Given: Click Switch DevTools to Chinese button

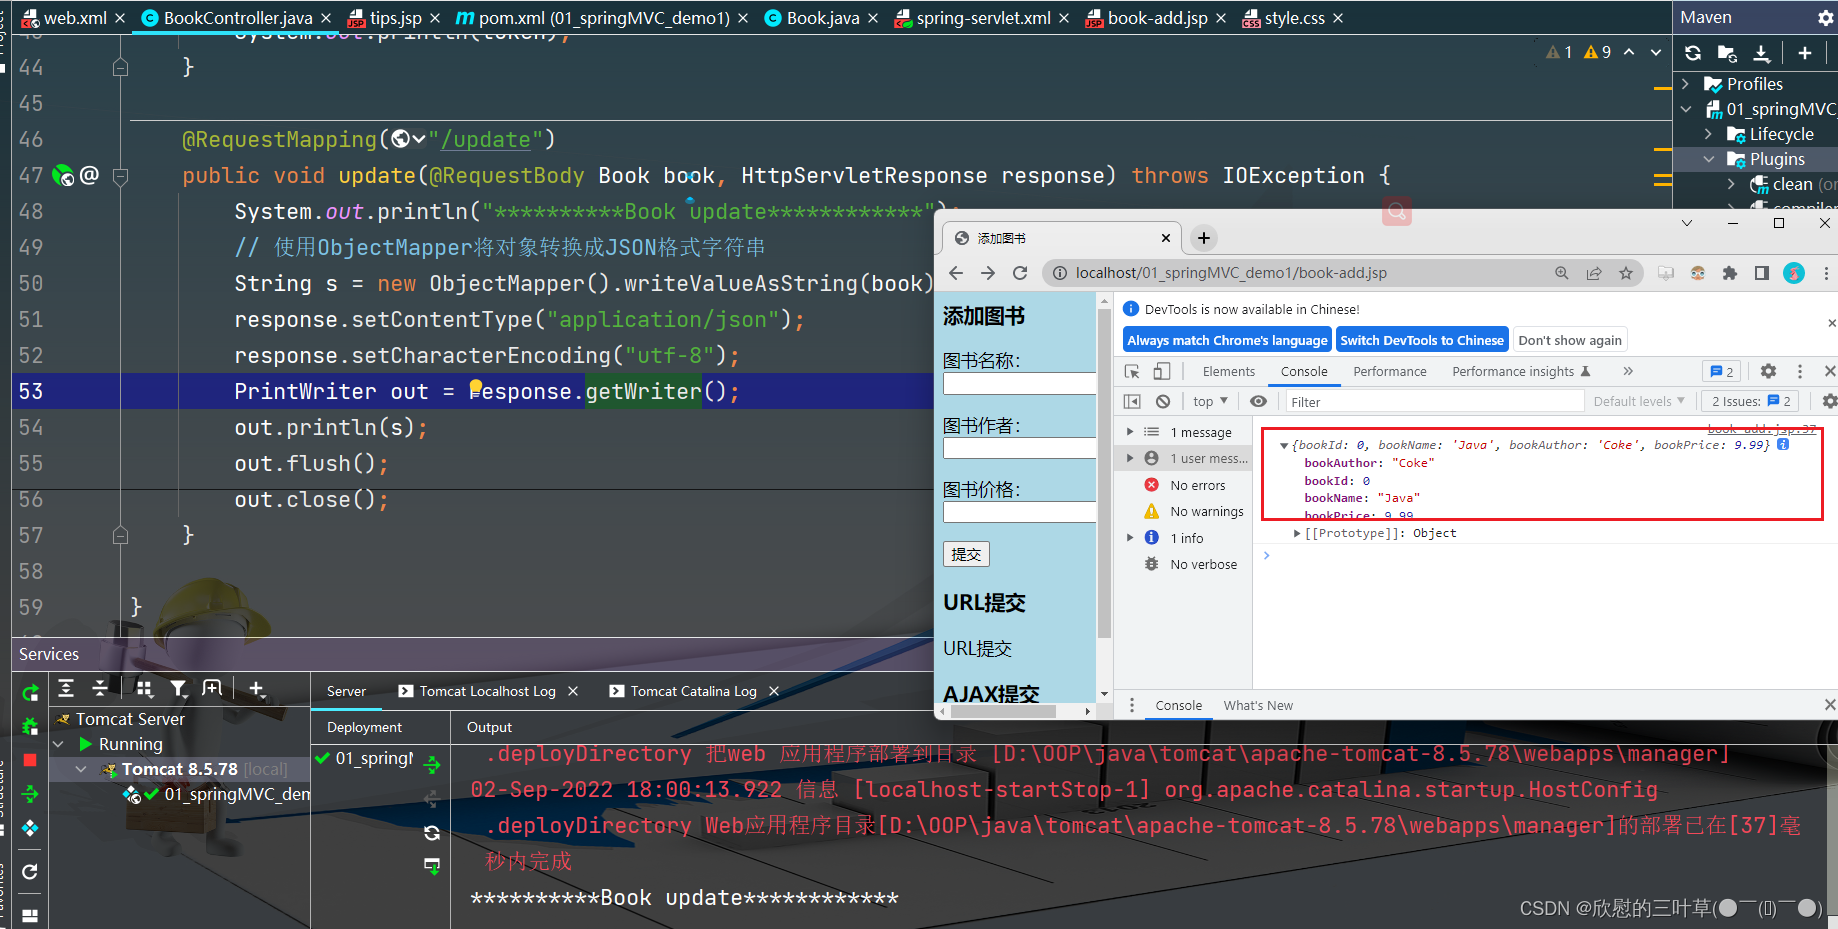Looking at the screenshot, I should coord(1421,340).
